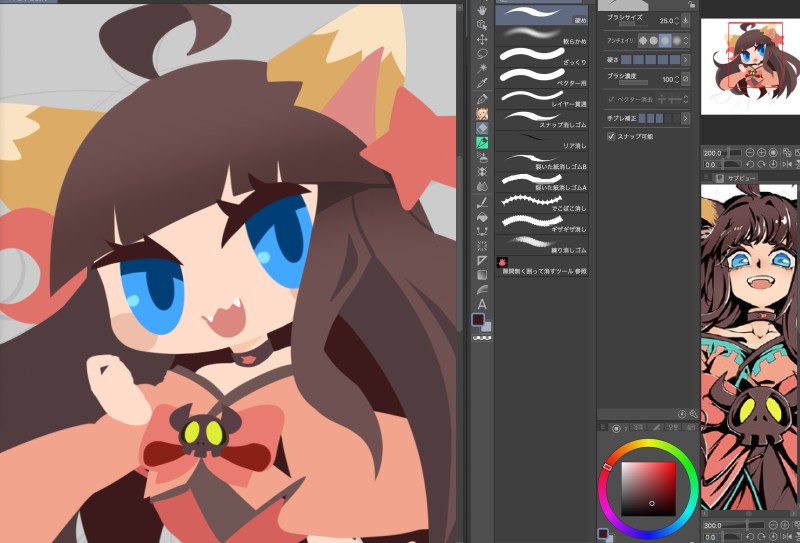Open brush size dynamics button

pyautogui.click(x=685, y=20)
